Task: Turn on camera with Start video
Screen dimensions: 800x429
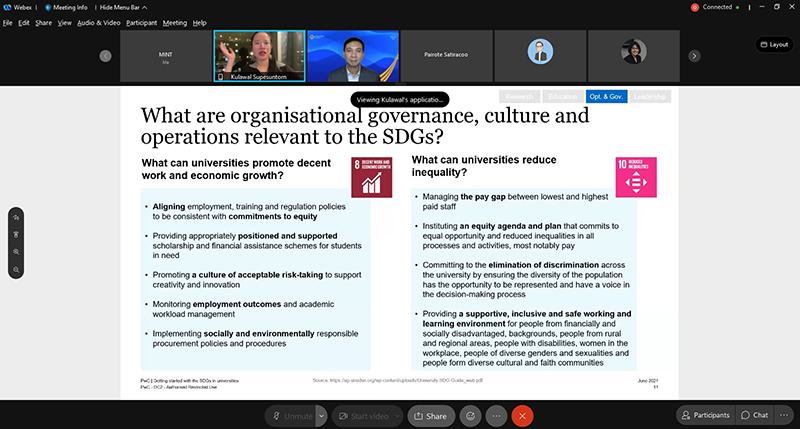Action: [x=363, y=415]
